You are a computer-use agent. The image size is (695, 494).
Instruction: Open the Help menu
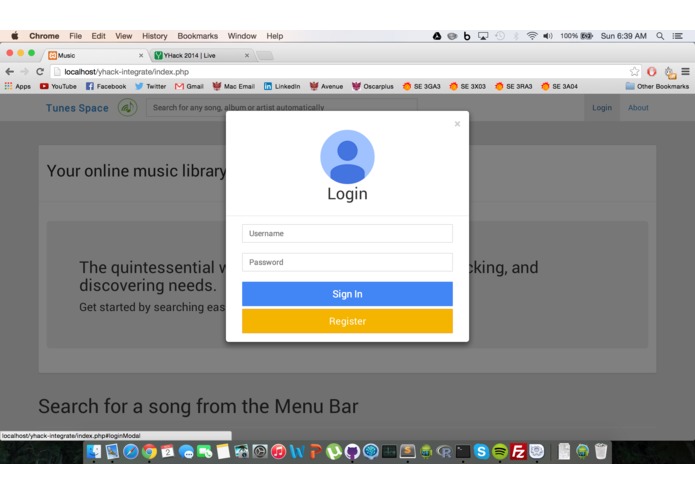(x=274, y=36)
